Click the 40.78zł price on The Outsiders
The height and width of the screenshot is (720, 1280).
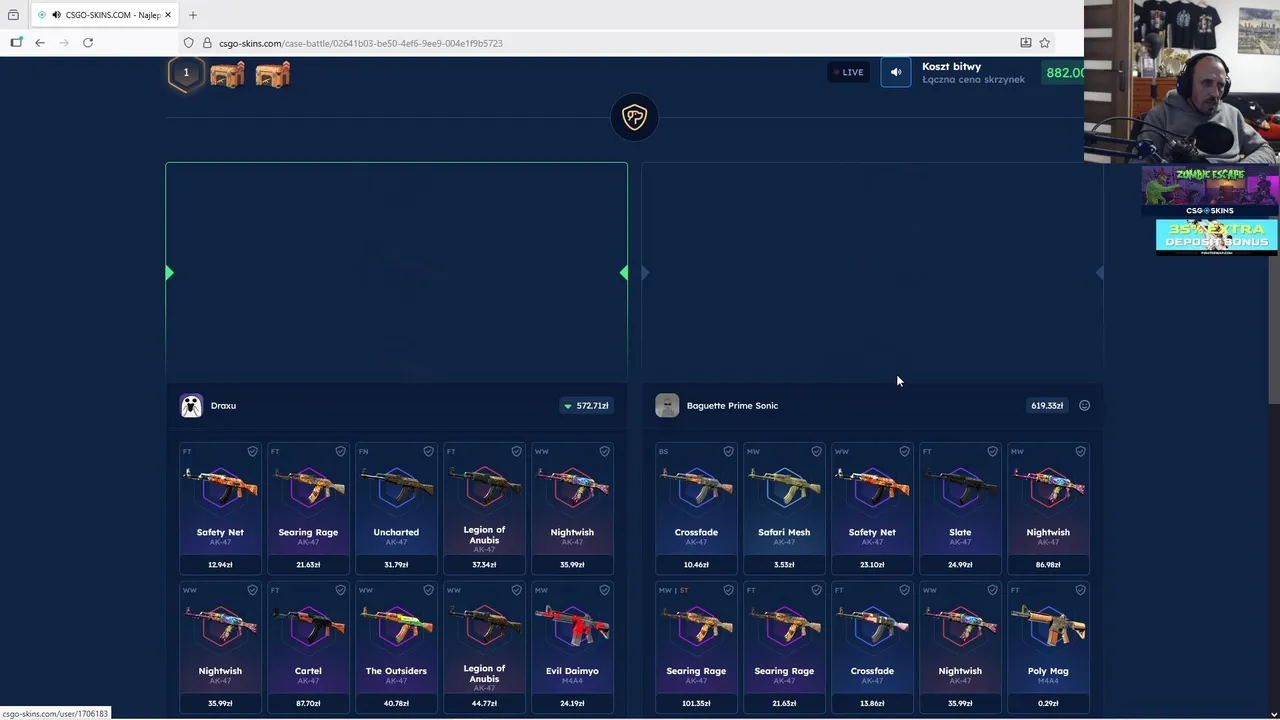[396, 704]
